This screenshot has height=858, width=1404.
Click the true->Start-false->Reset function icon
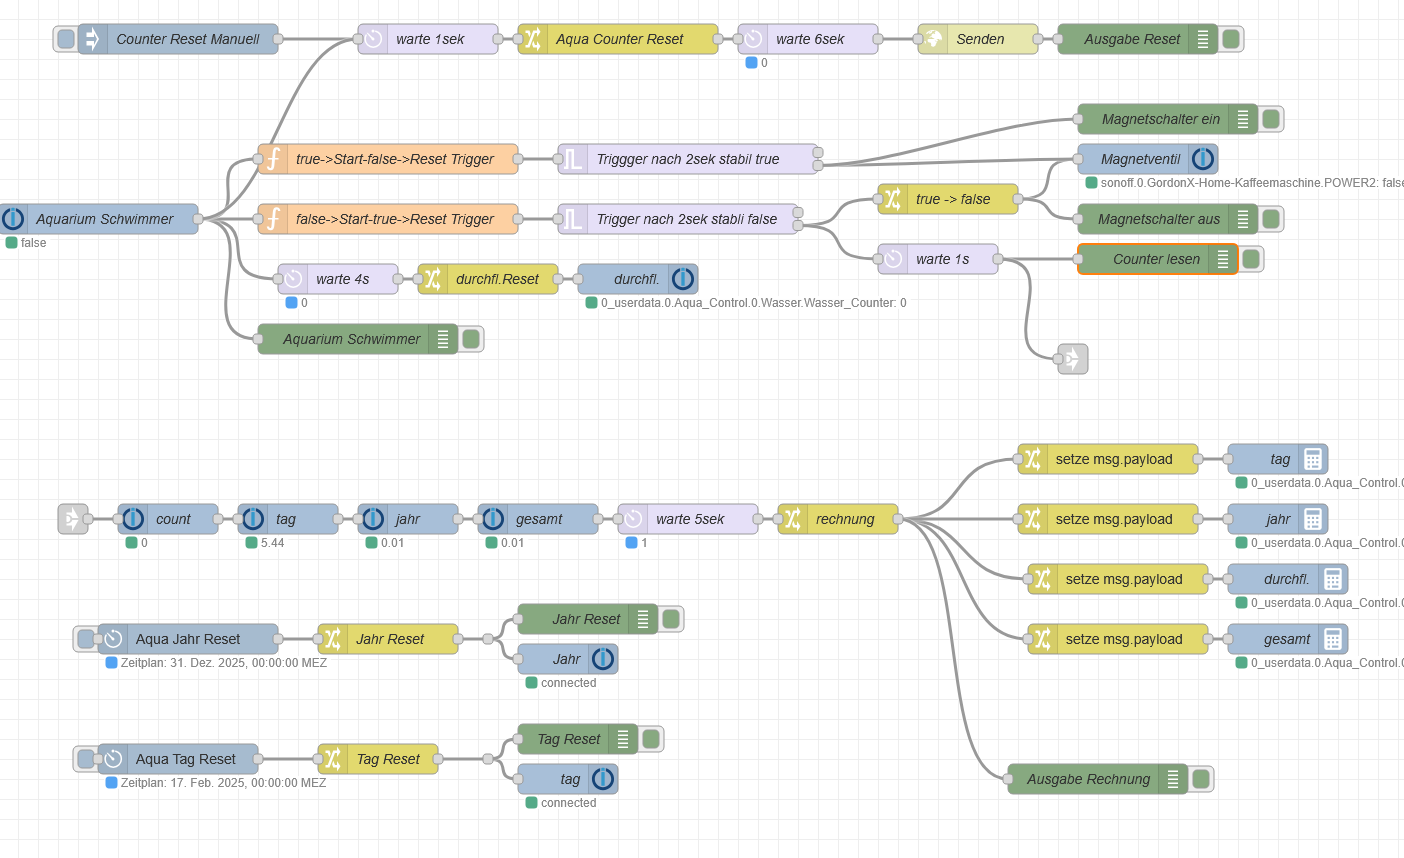[x=273, y=159]
